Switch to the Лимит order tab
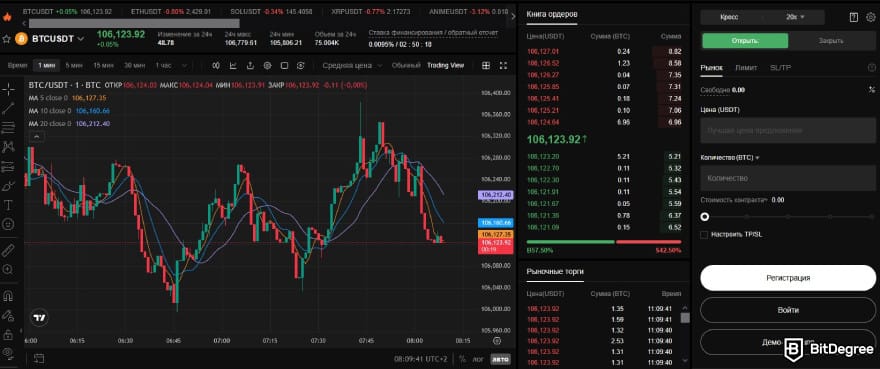 pos(746,67)
